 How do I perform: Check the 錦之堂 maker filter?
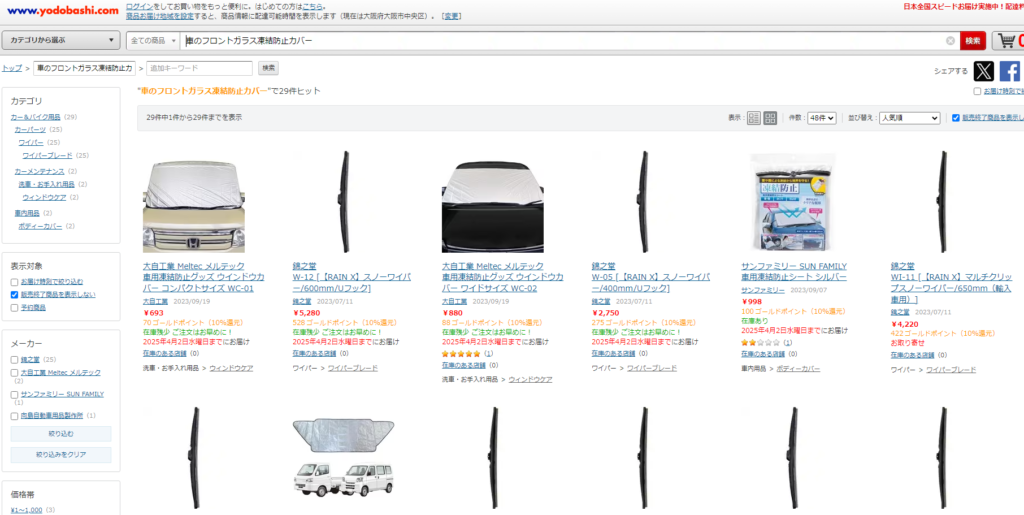(14, 360)
